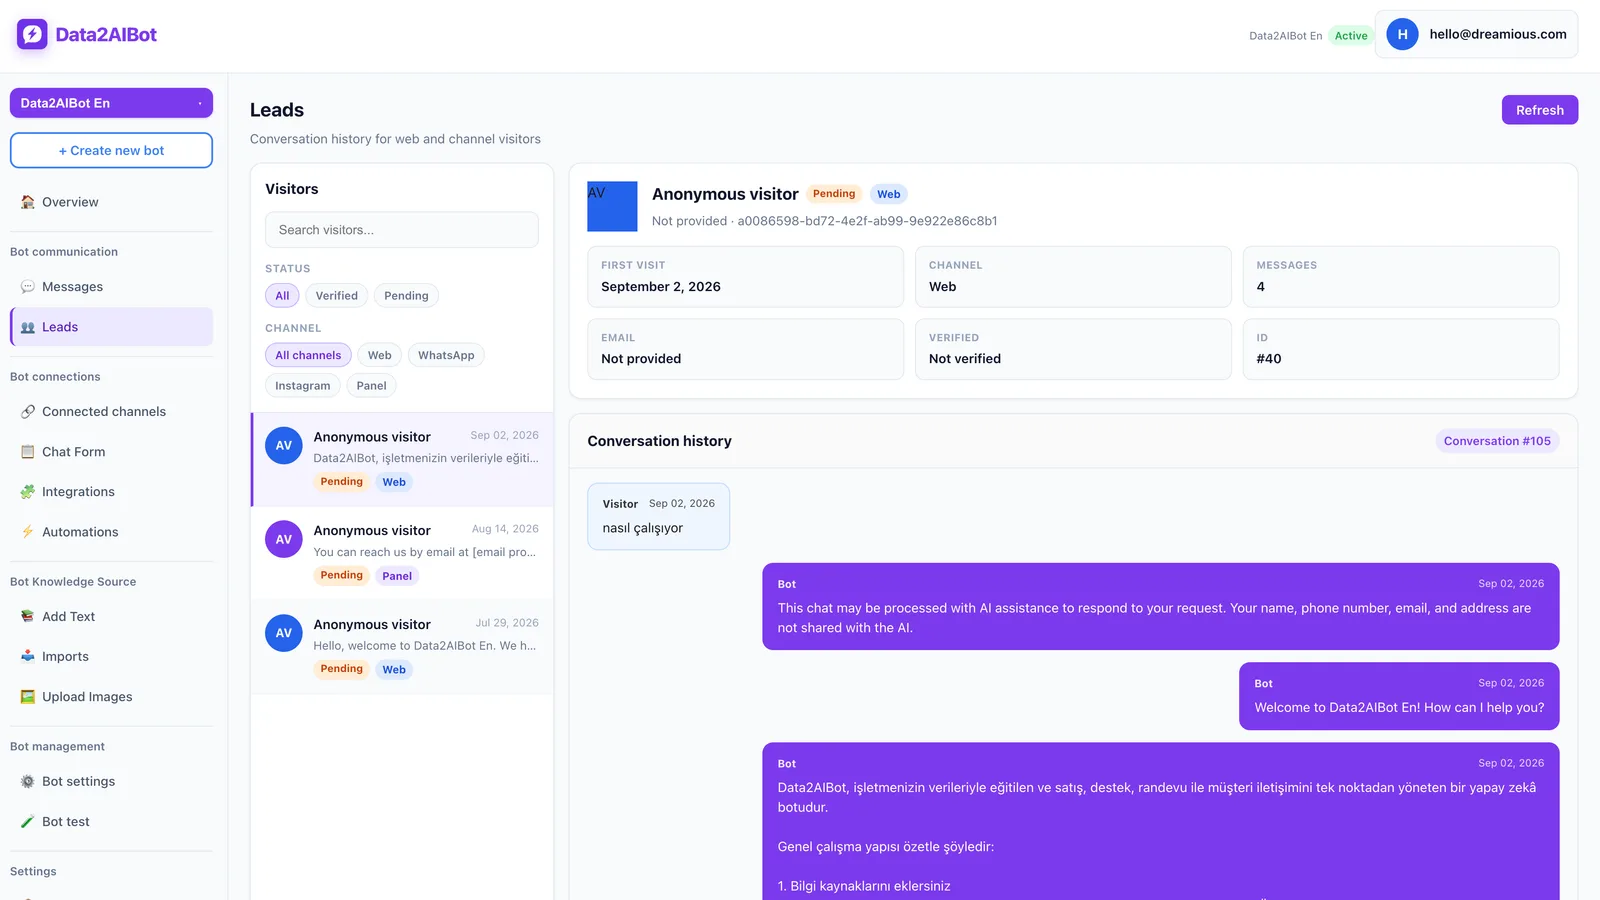Screen dimensions: 1600x900
Task: Click the Data2AIBot brand name link
Action: point(106,34)
